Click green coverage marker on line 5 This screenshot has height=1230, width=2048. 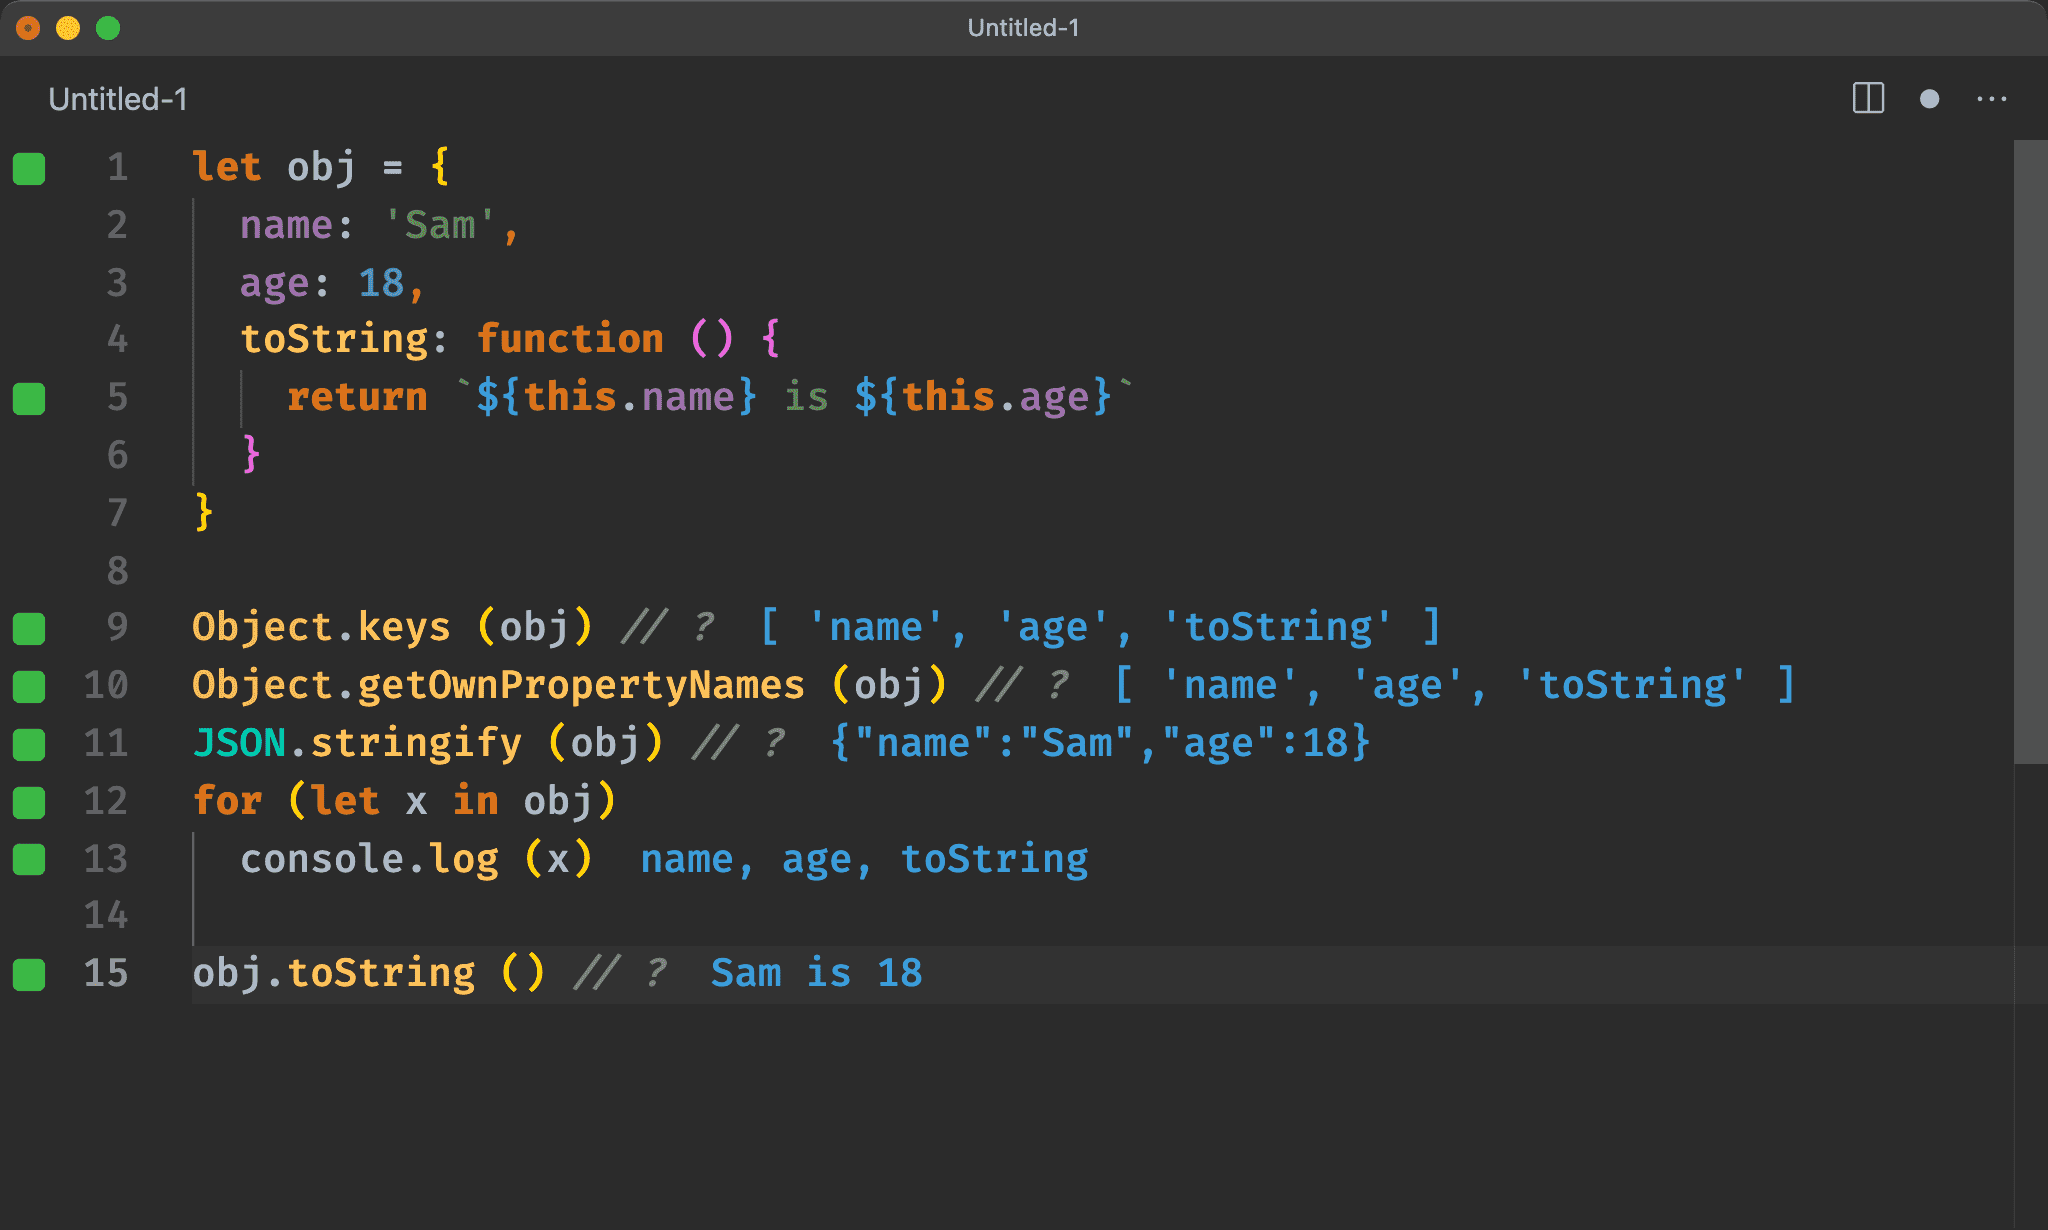point(29,398)
